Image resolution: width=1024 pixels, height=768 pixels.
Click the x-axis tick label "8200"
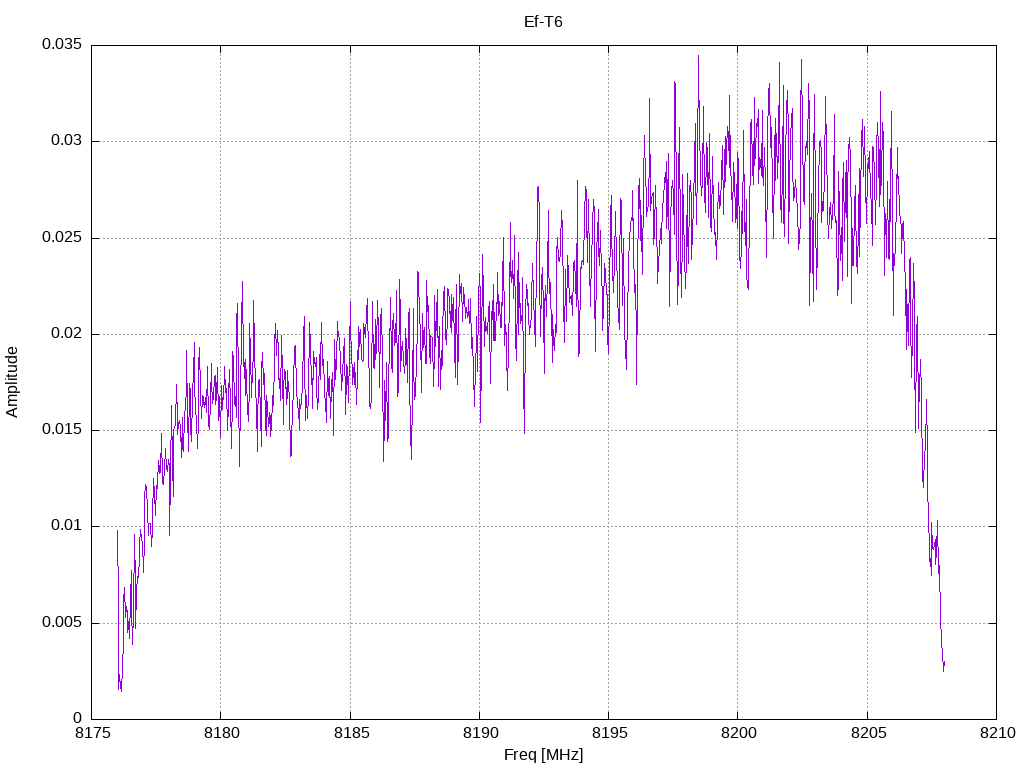tap(739, 733)
